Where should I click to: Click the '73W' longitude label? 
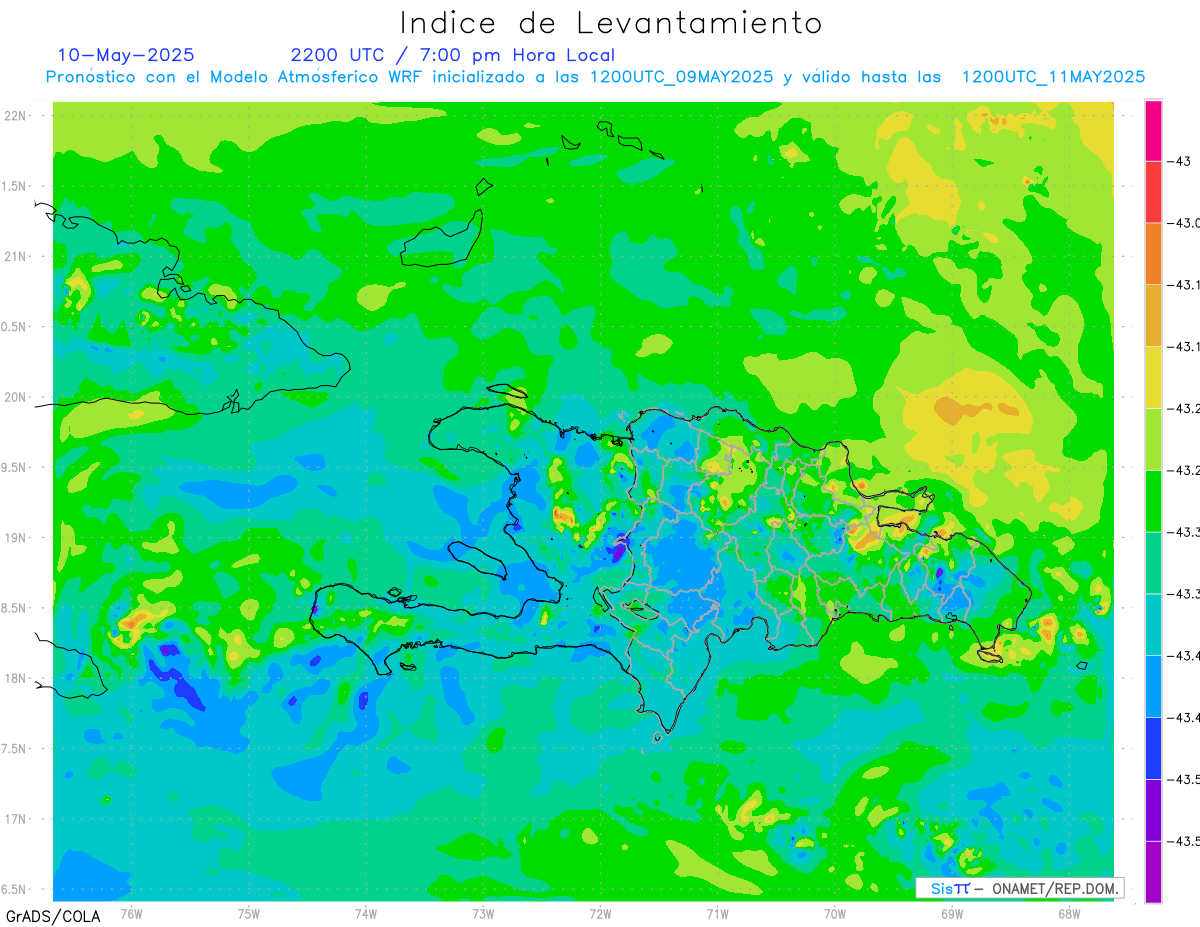[x=483, y=914]
